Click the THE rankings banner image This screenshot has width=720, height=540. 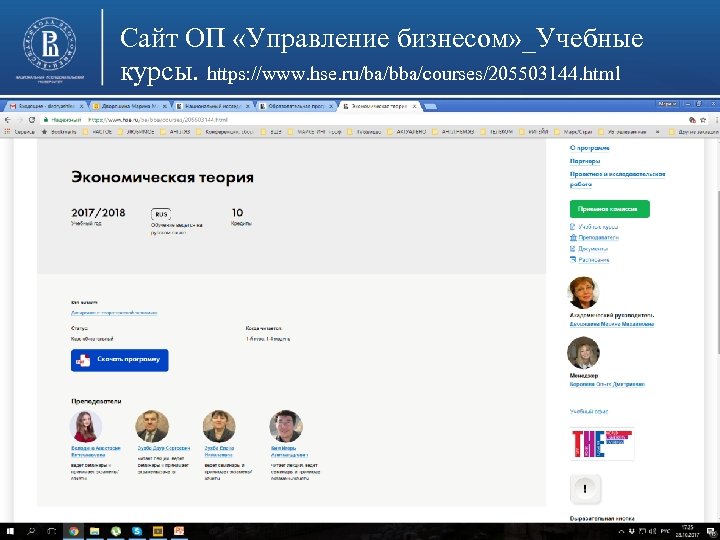[x=602, y=444]
